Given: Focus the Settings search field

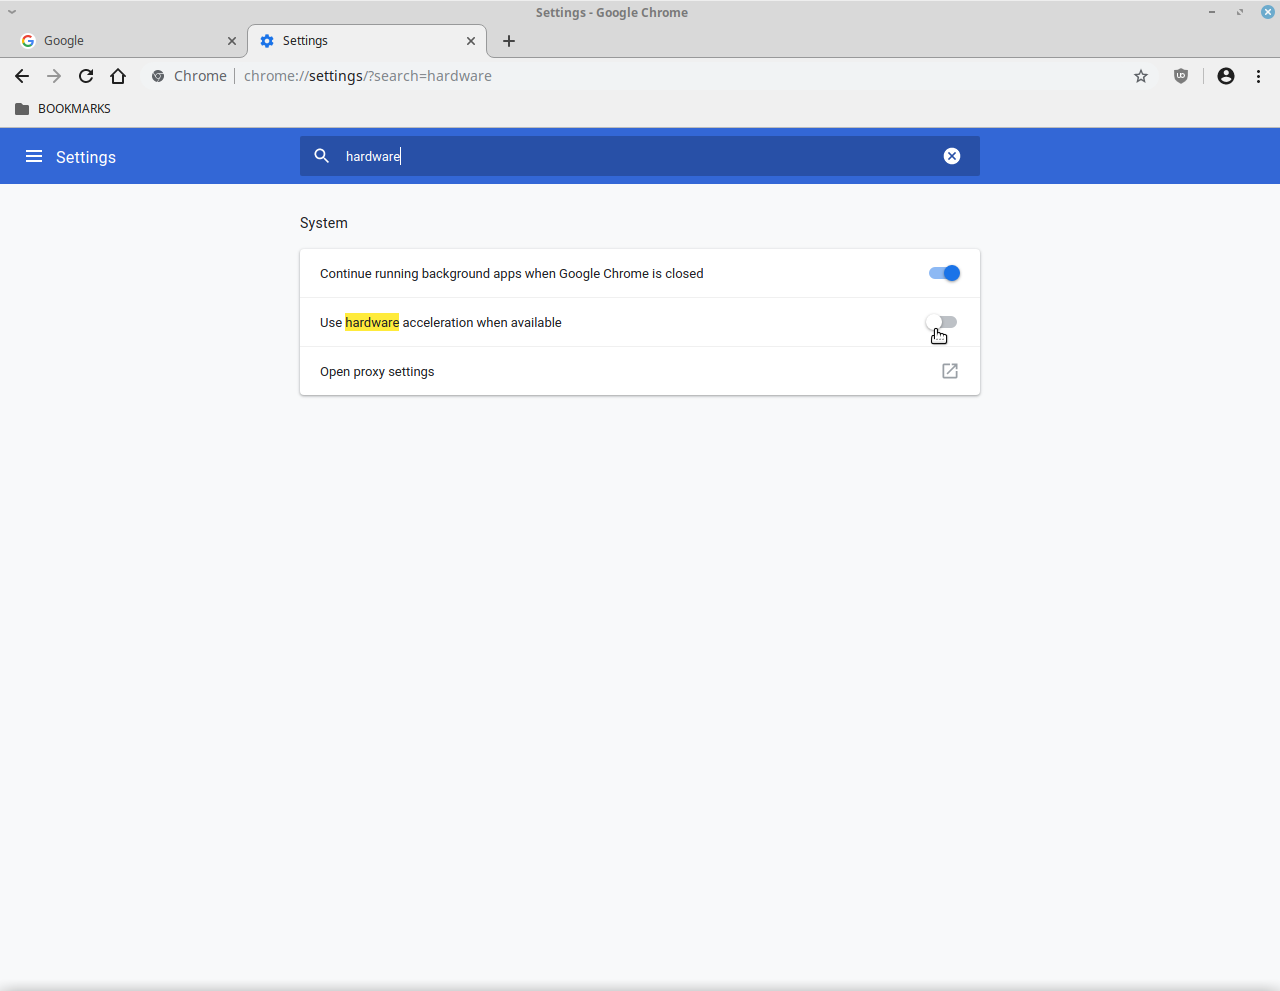Looking at the screenshot, I should coord(640,156).
